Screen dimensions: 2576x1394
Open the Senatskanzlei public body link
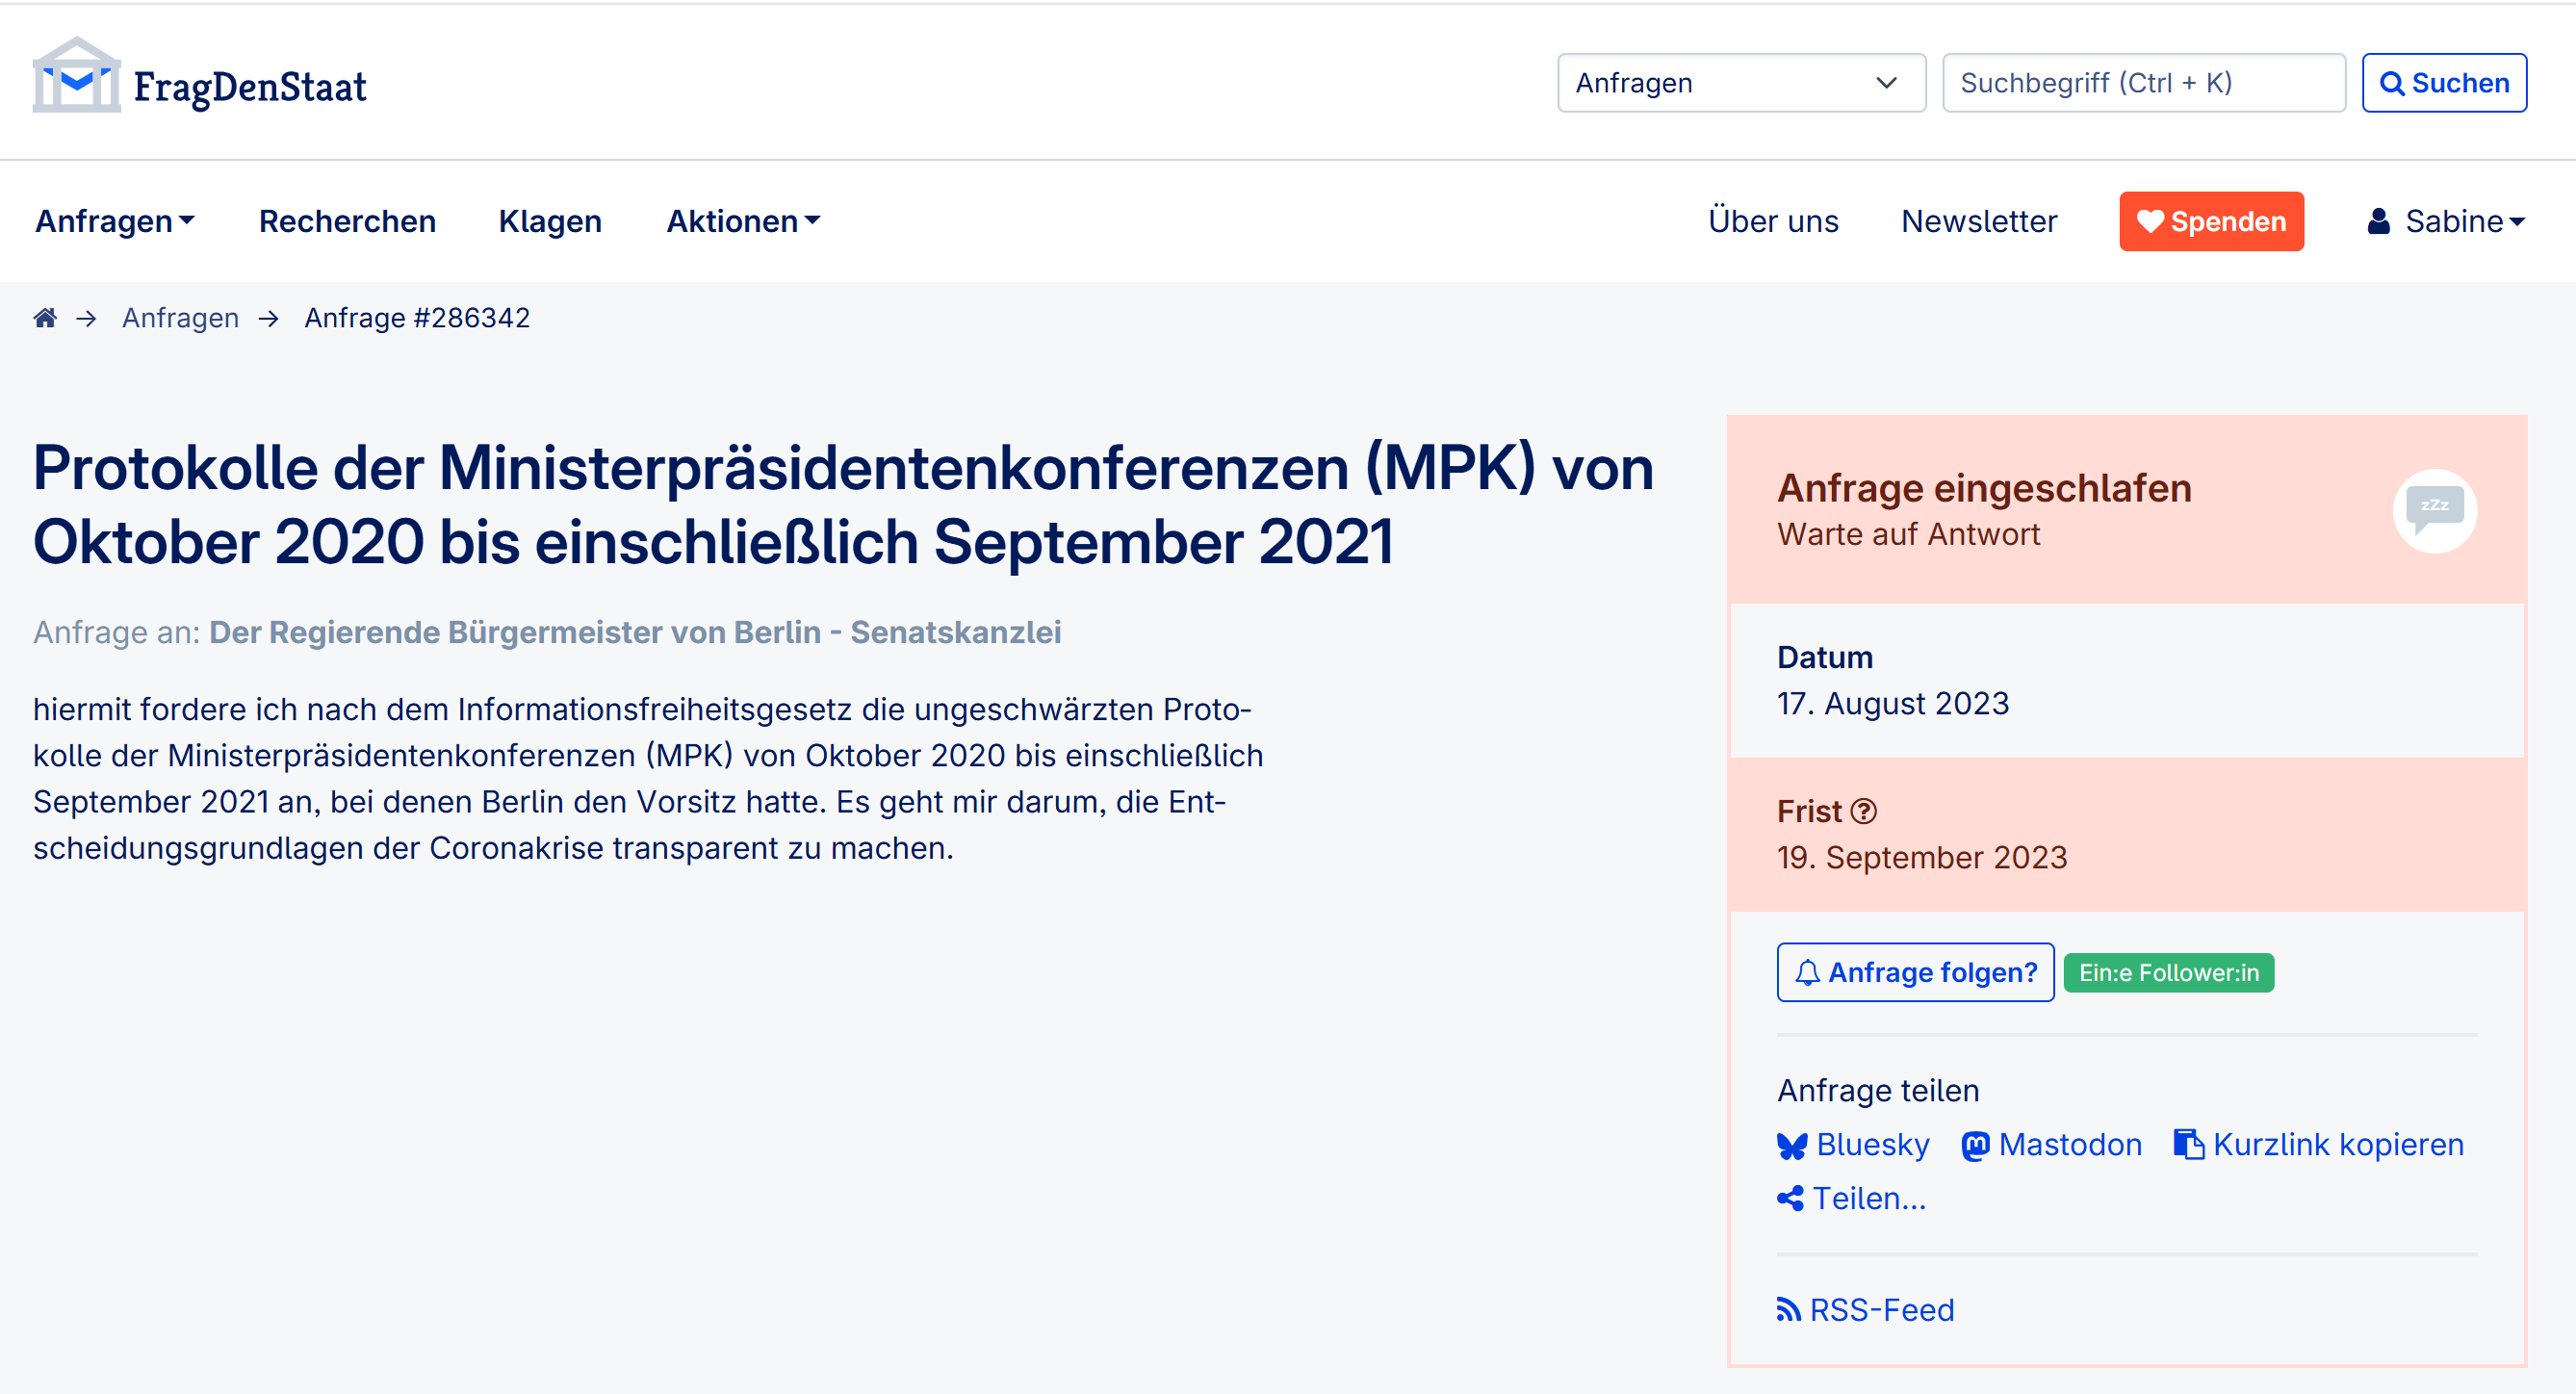point(634,632)
